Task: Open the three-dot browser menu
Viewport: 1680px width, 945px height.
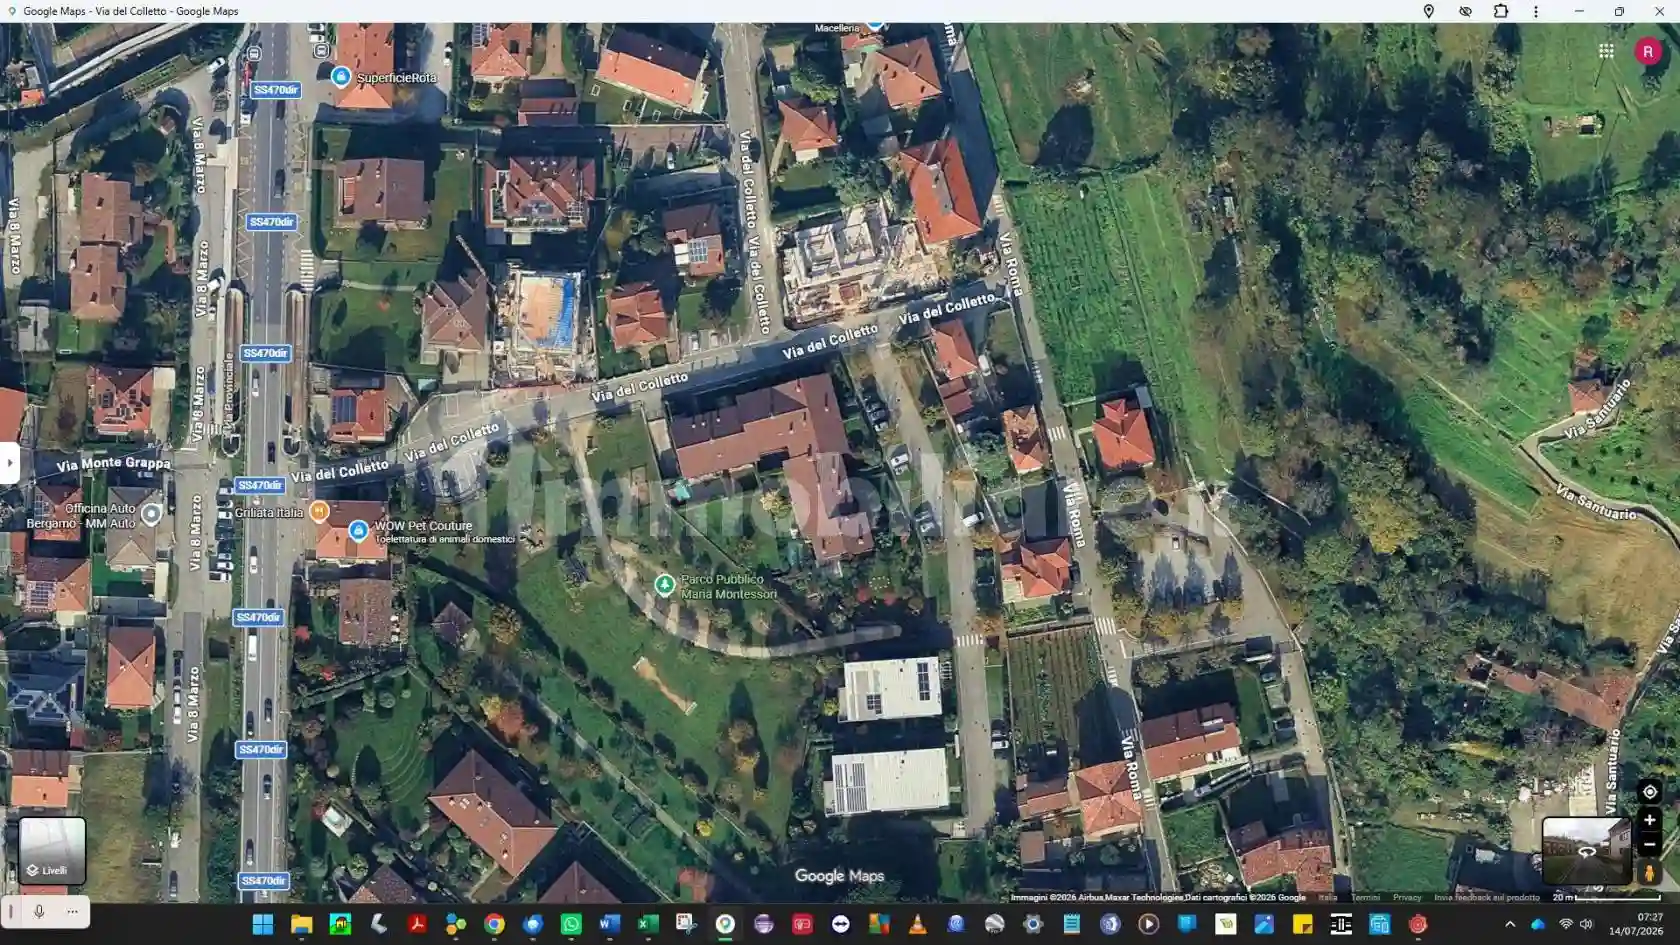Action: point(1536,11)
